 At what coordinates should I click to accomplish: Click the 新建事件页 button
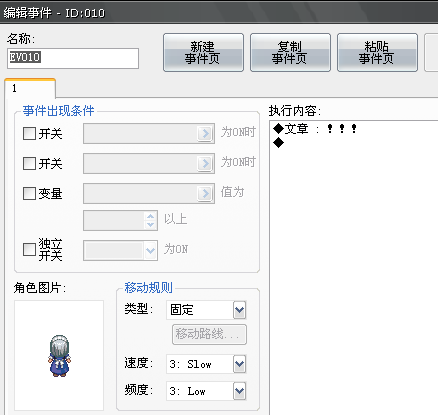pos(203,52)
